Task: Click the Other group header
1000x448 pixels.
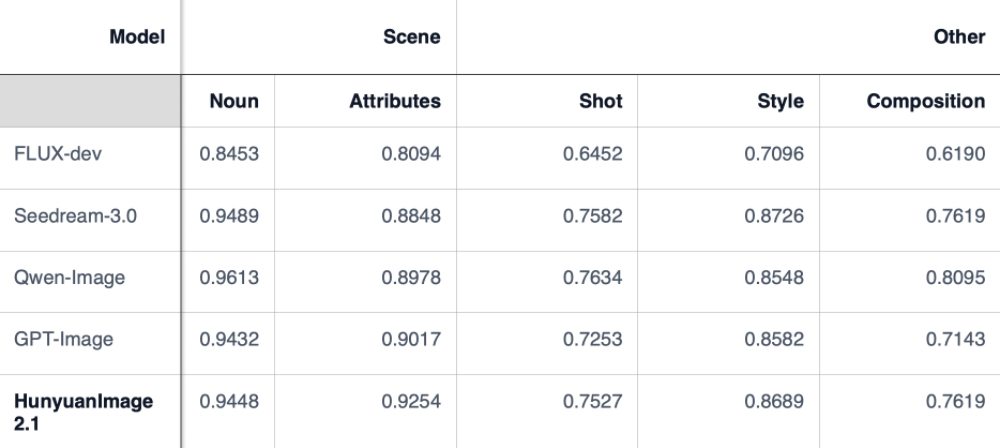Action: tap(959, 37)
